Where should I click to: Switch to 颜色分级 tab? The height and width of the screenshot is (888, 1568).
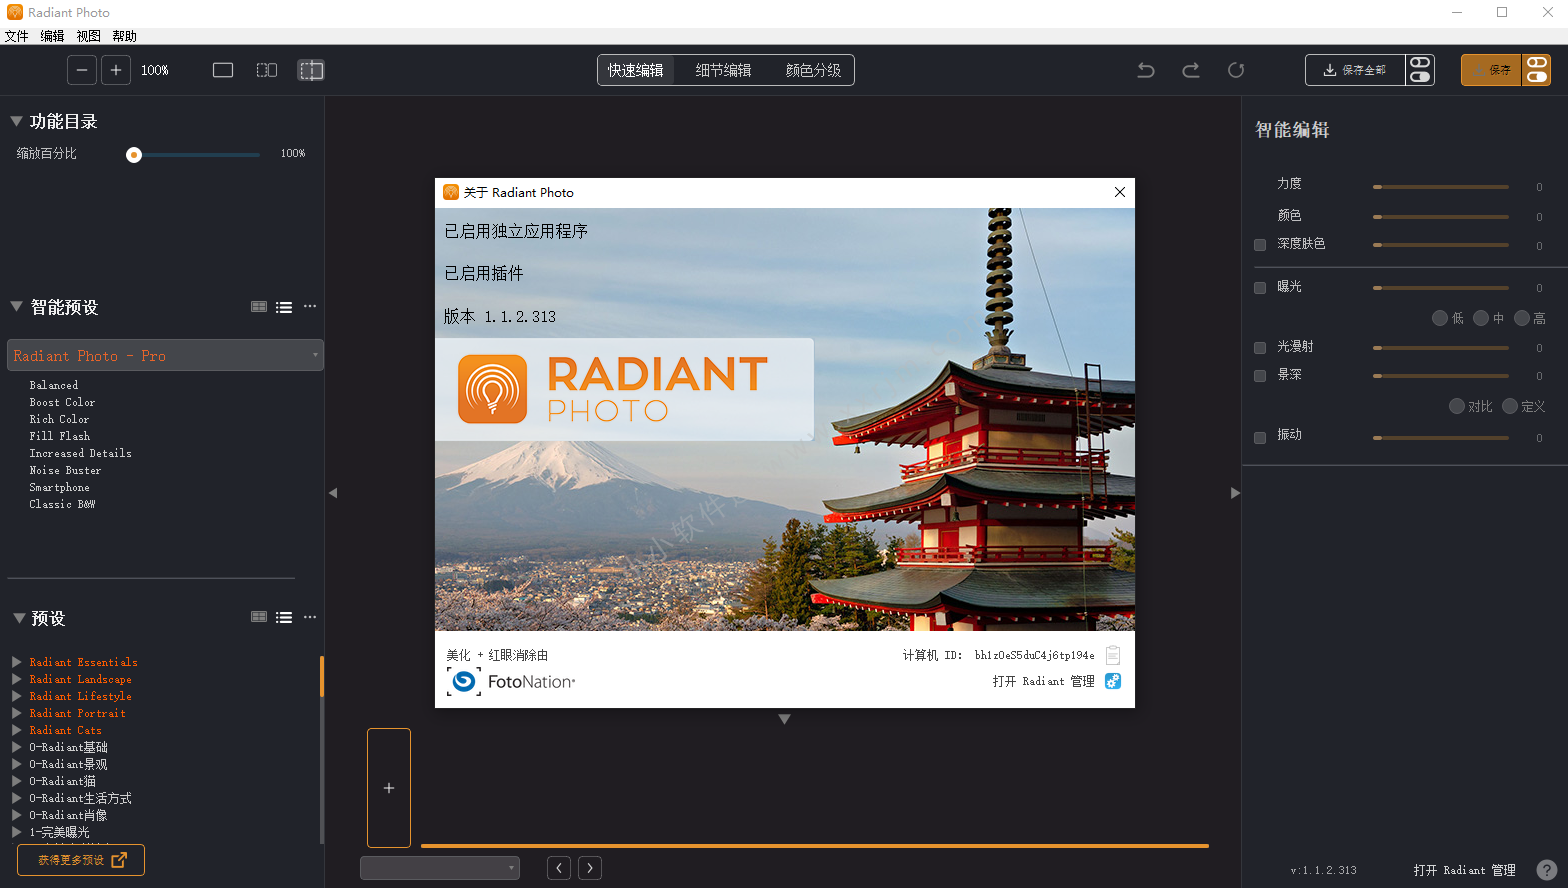coord(813,70)
